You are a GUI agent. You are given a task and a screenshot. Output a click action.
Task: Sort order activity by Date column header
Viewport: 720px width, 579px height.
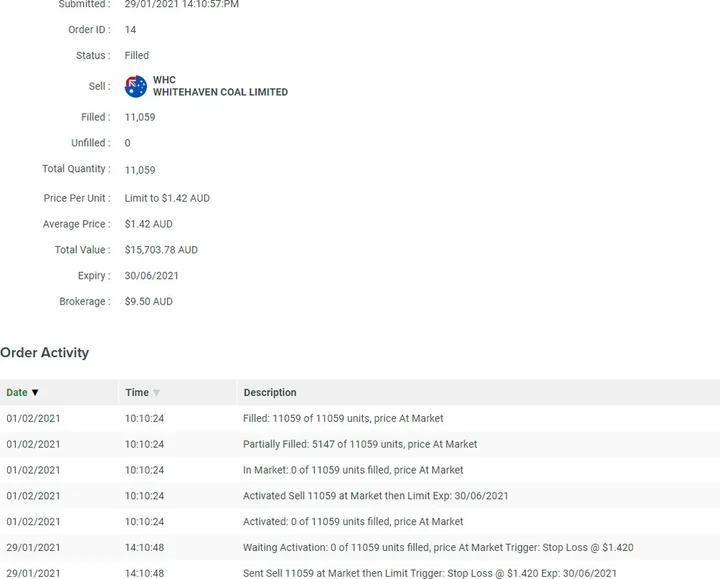(17, 393)
